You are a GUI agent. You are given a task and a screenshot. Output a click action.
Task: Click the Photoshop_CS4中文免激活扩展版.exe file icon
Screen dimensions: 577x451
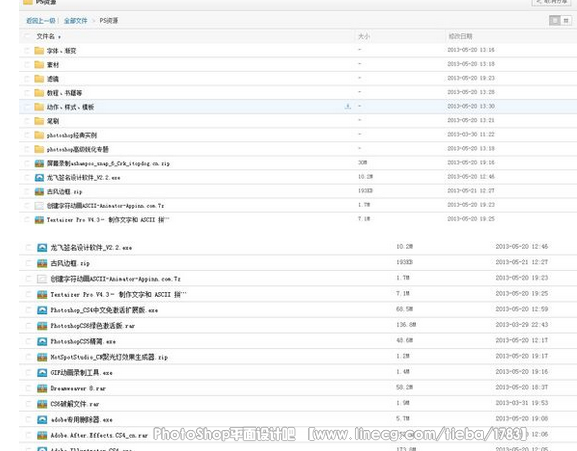pyautogui.click(x=42, y=310)
